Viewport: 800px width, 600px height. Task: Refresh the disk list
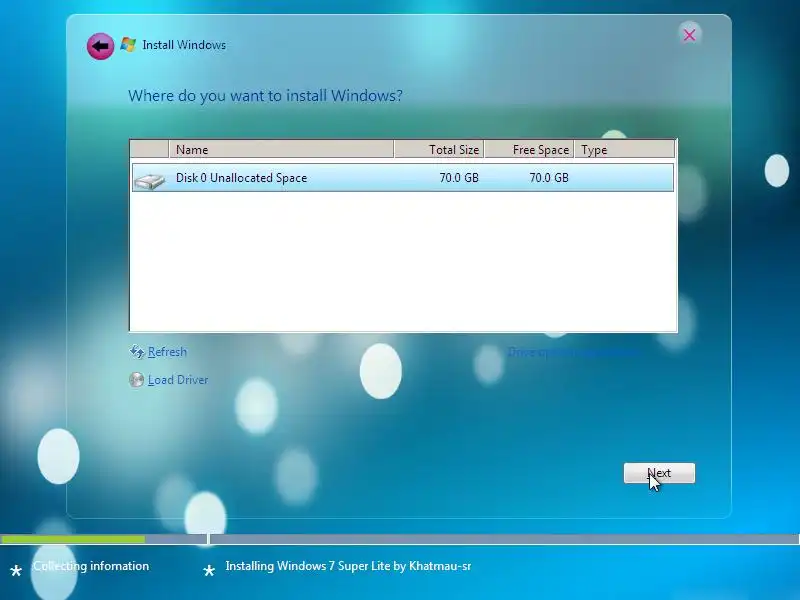coord(167,352)
